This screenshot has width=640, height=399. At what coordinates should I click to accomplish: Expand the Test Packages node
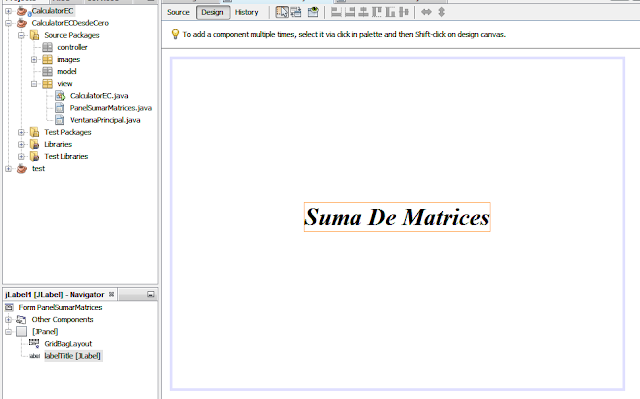tap(21, 132)
